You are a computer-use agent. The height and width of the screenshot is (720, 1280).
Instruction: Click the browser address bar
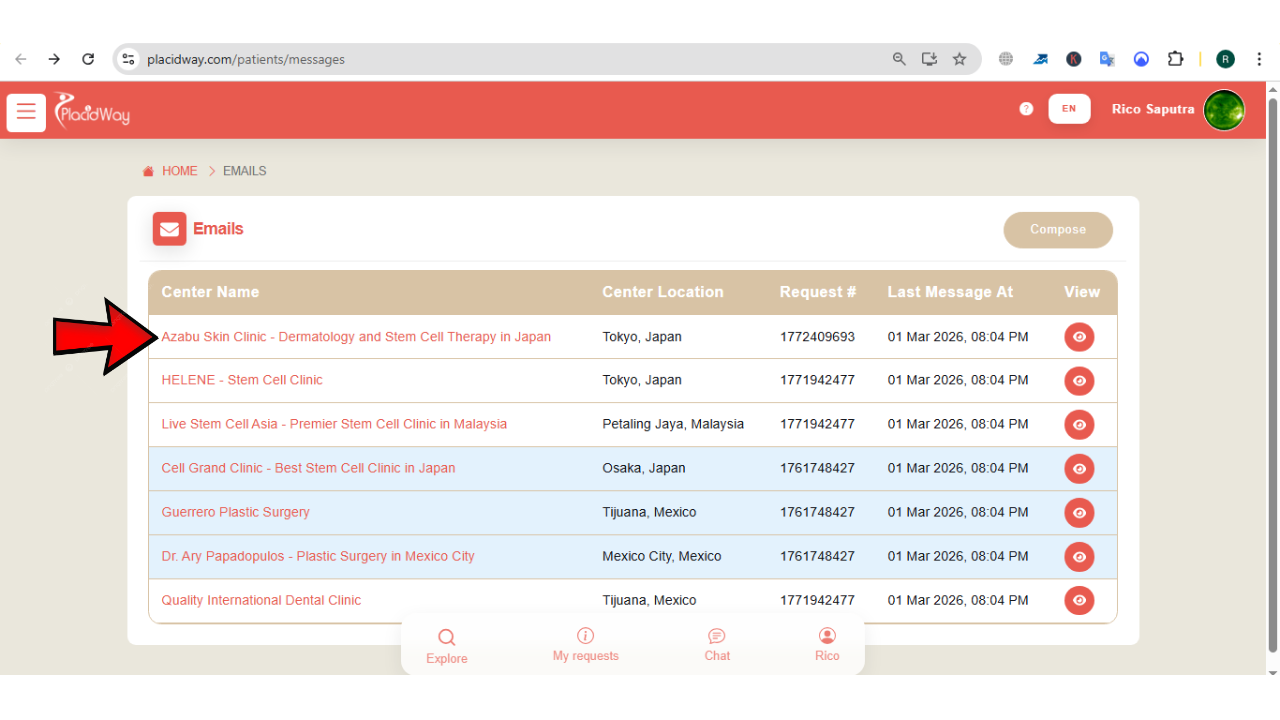500,59
